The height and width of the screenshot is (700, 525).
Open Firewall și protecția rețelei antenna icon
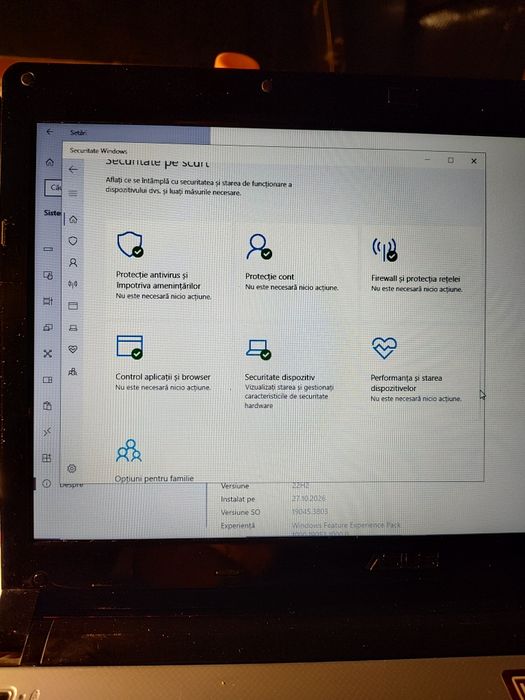pos(384,249)
